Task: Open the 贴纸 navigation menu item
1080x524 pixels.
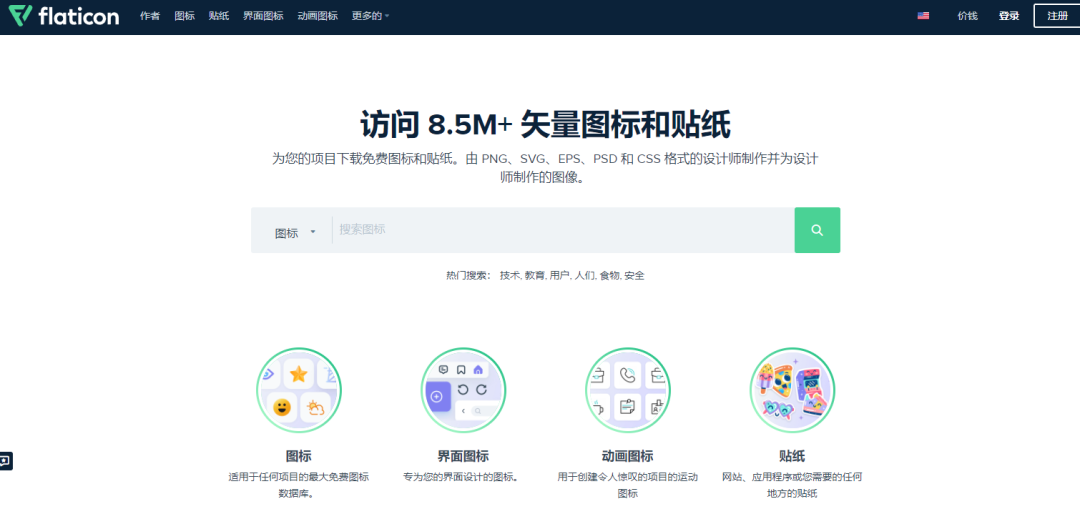Action: click(219, 16)
